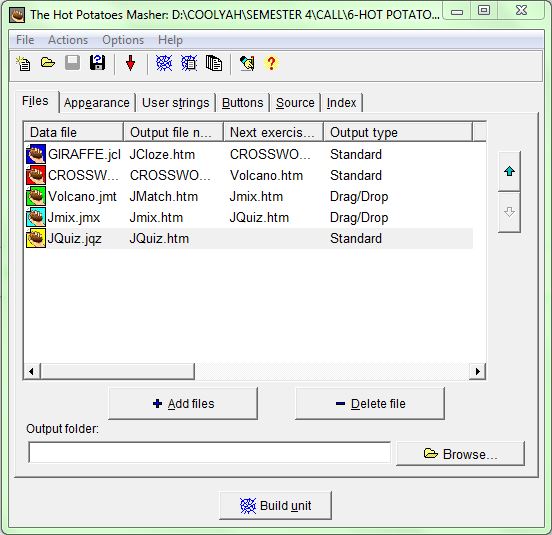Switch to the Index tab

[341, 103]
